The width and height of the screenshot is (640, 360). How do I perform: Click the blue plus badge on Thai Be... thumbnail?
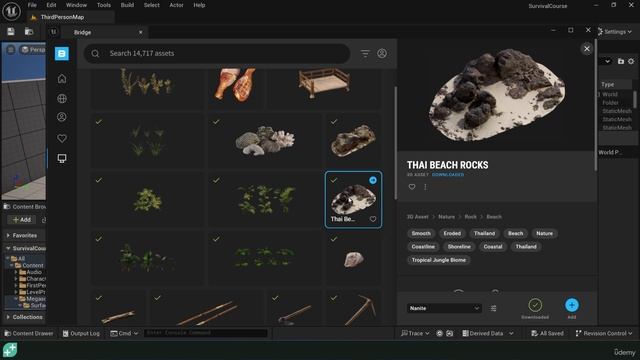[x=373, y=180]
